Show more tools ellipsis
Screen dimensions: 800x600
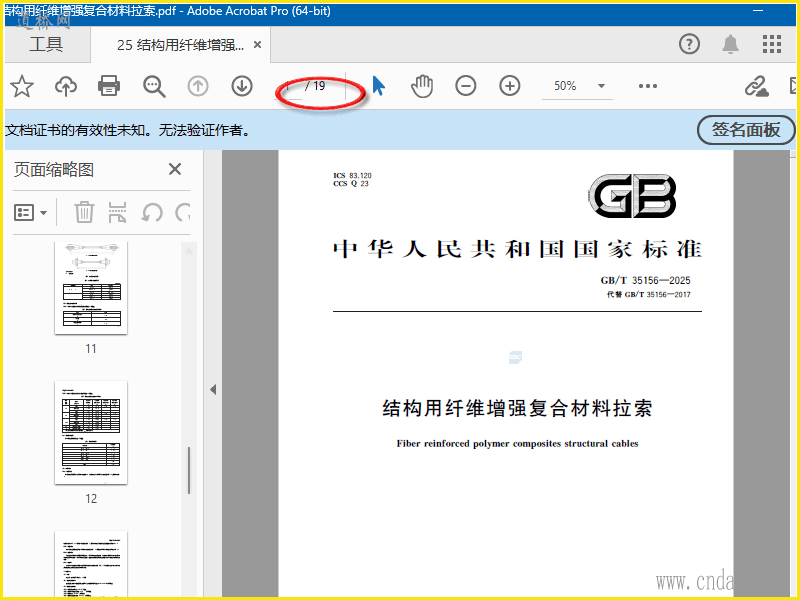(647, 86)
